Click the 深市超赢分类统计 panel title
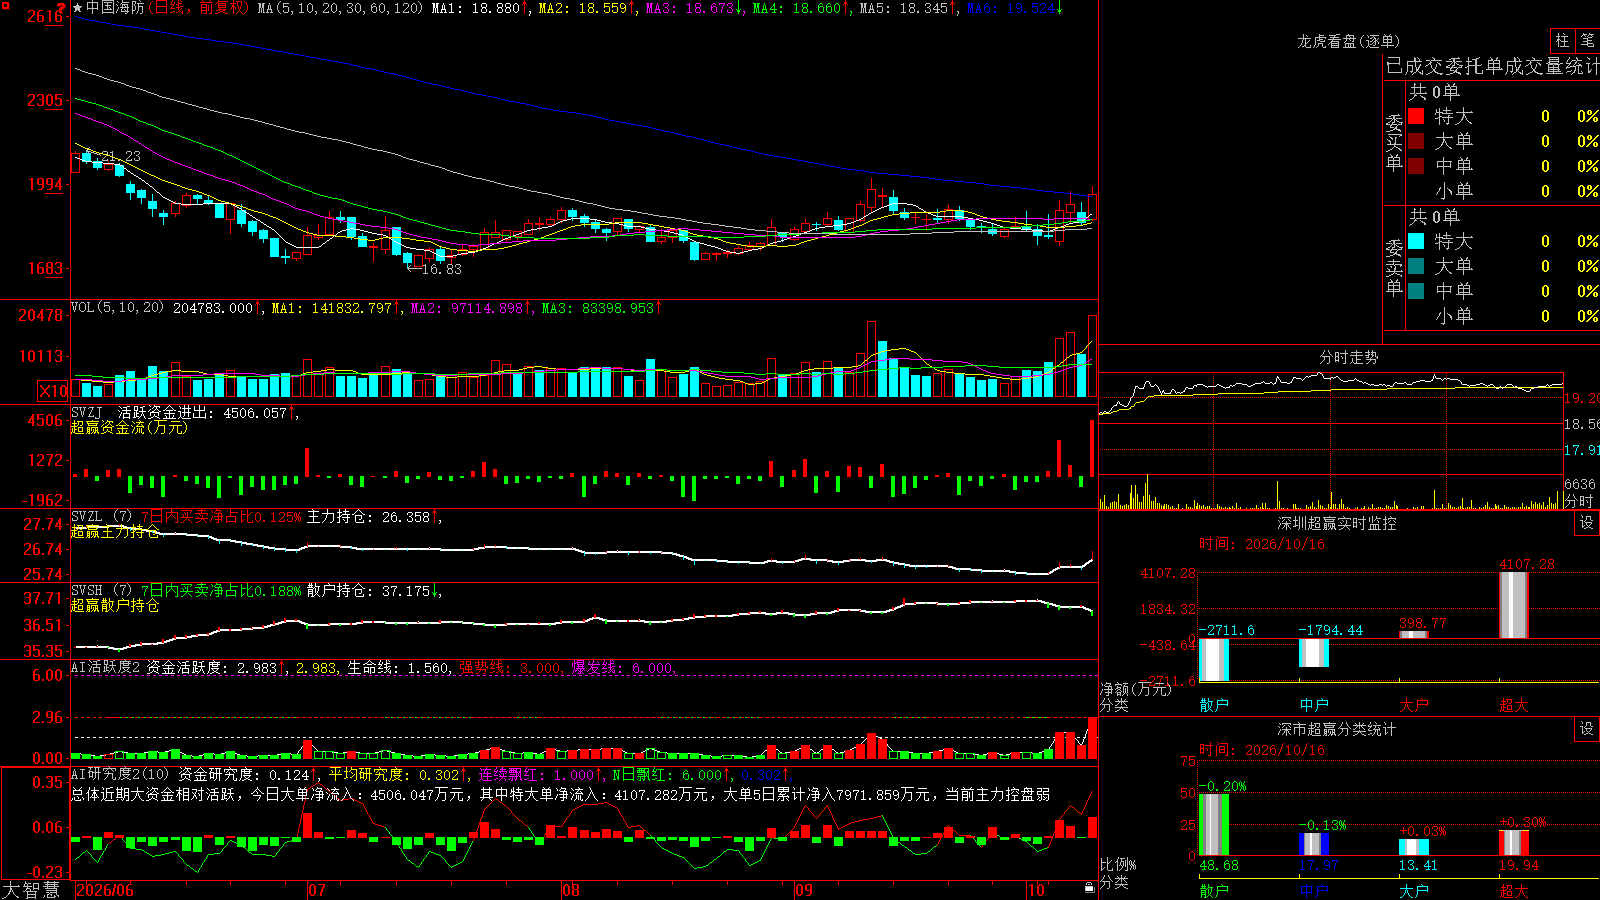 (x=1337, y=729)
